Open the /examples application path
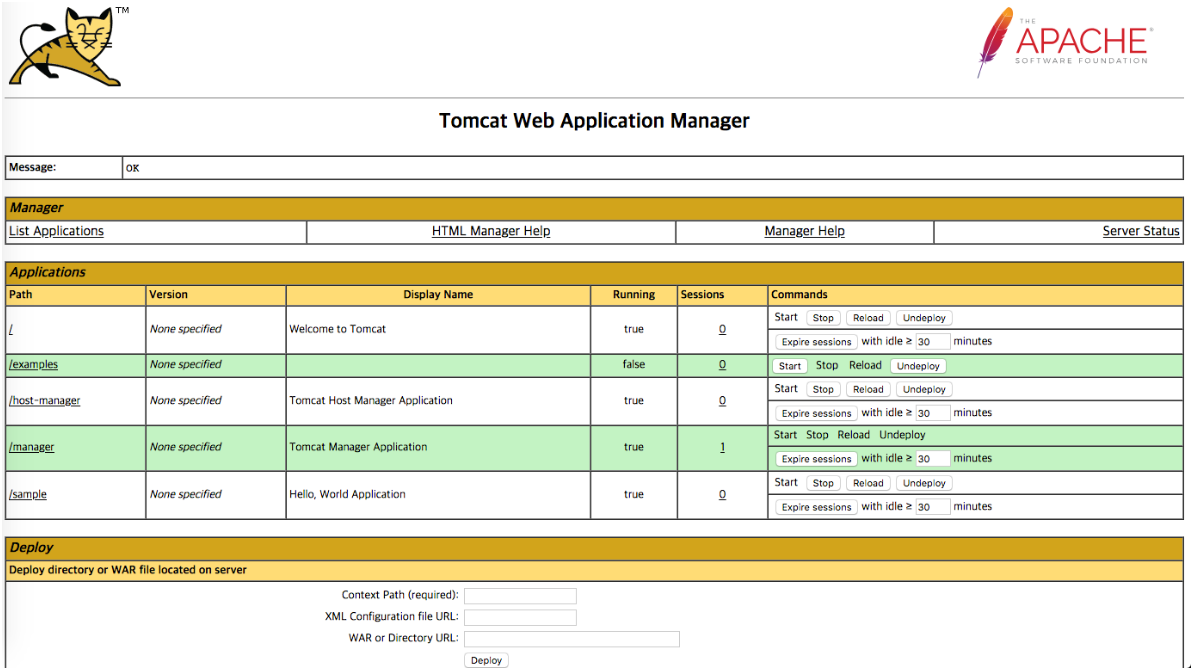 point(33,364)
